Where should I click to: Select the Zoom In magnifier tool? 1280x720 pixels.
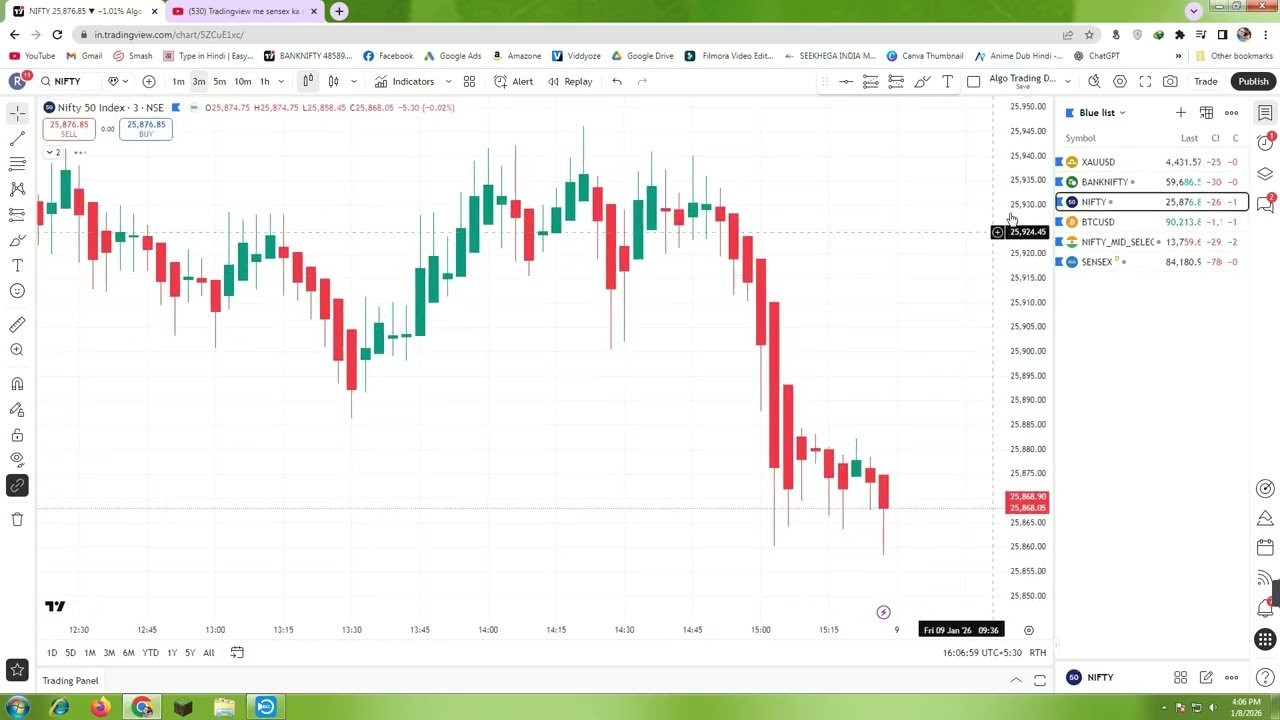pyautogui.click(x=16, y=349)
